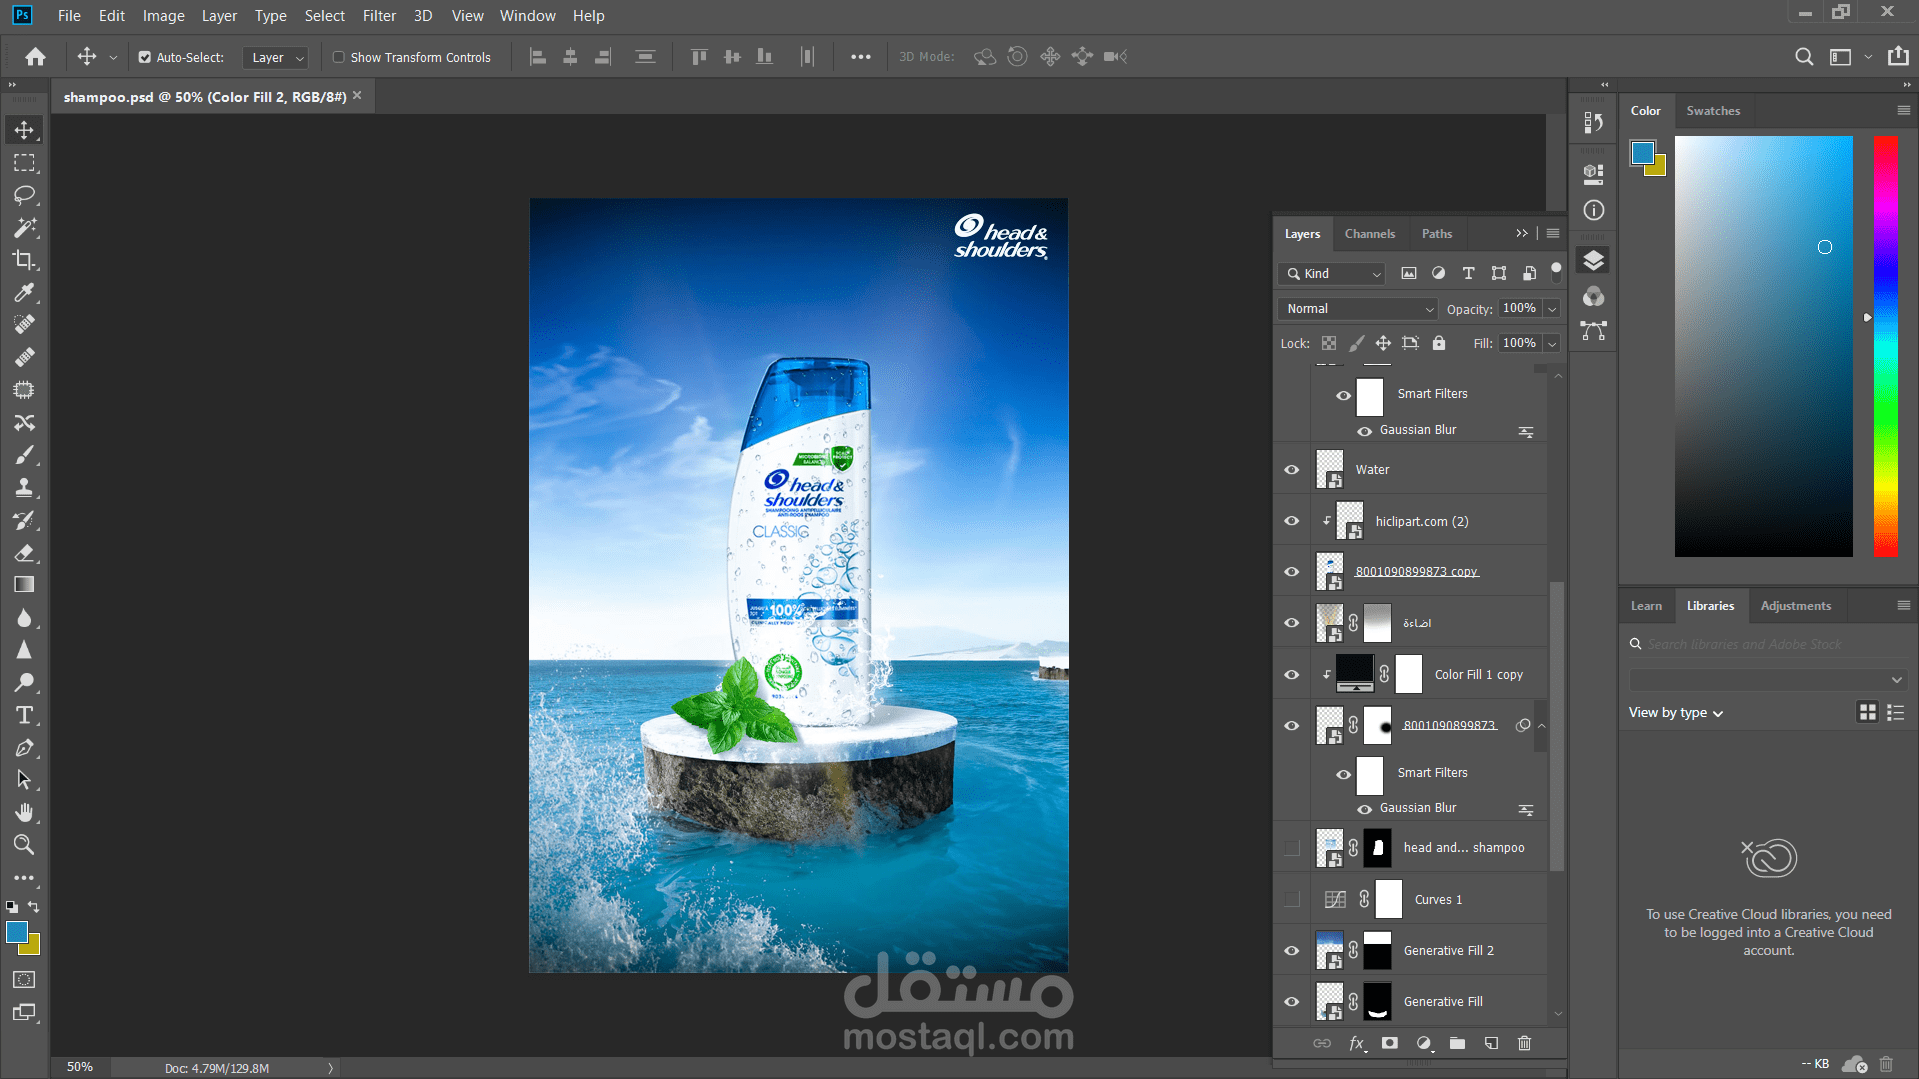
Task: Pick the Gradient tool
Action: pos(24,585)
